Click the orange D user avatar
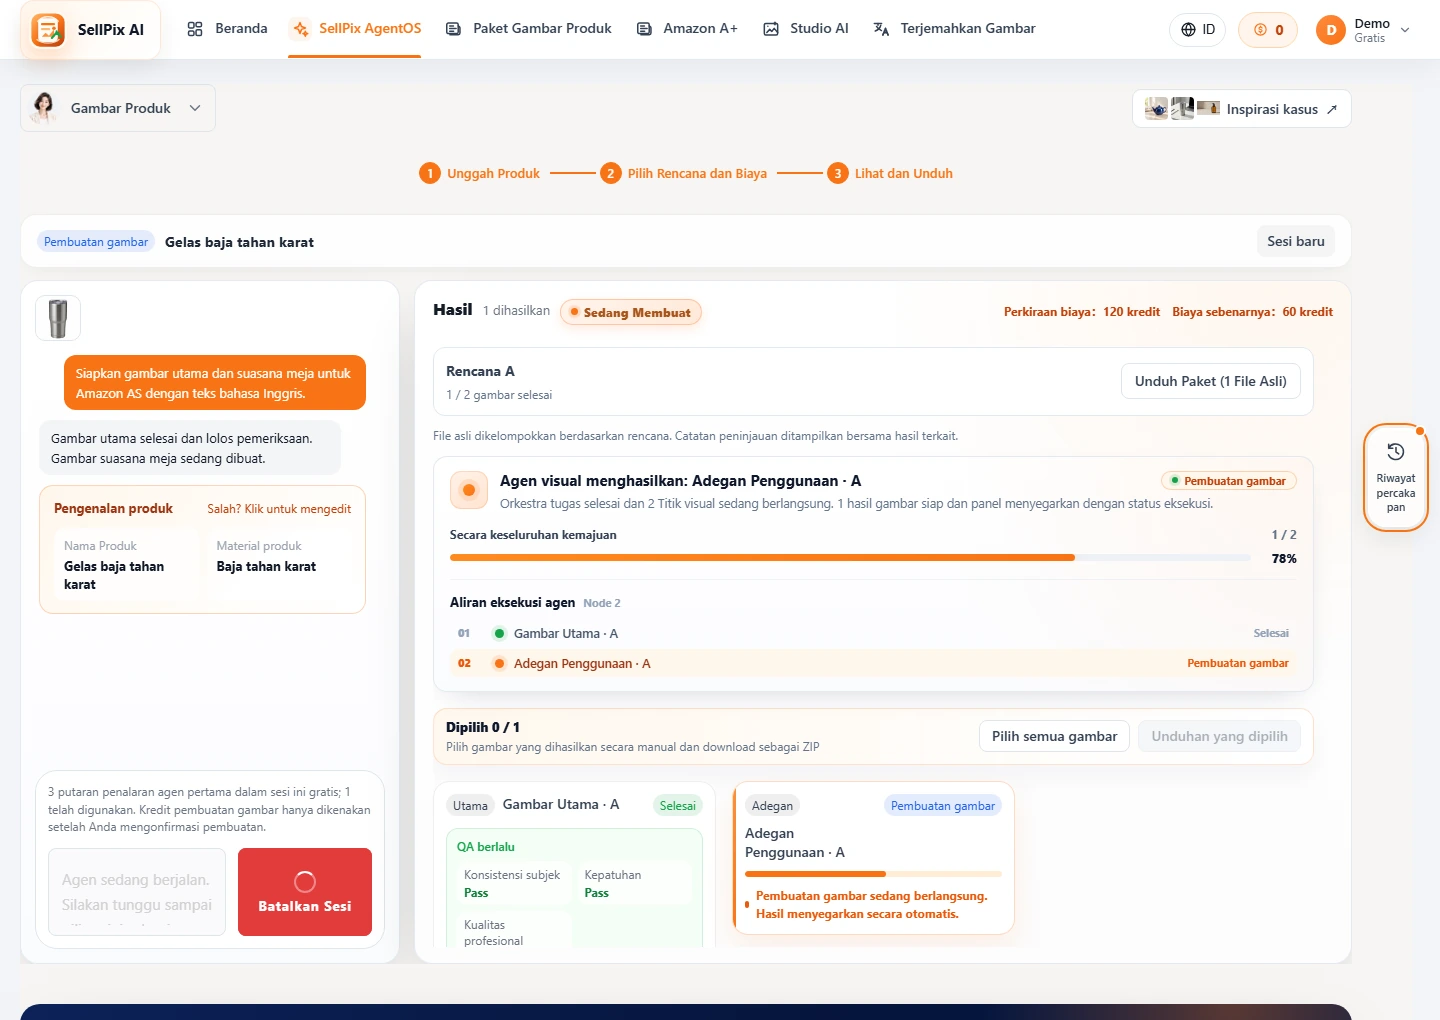Screen dimensions: 1440x1020 point(1331,30)
